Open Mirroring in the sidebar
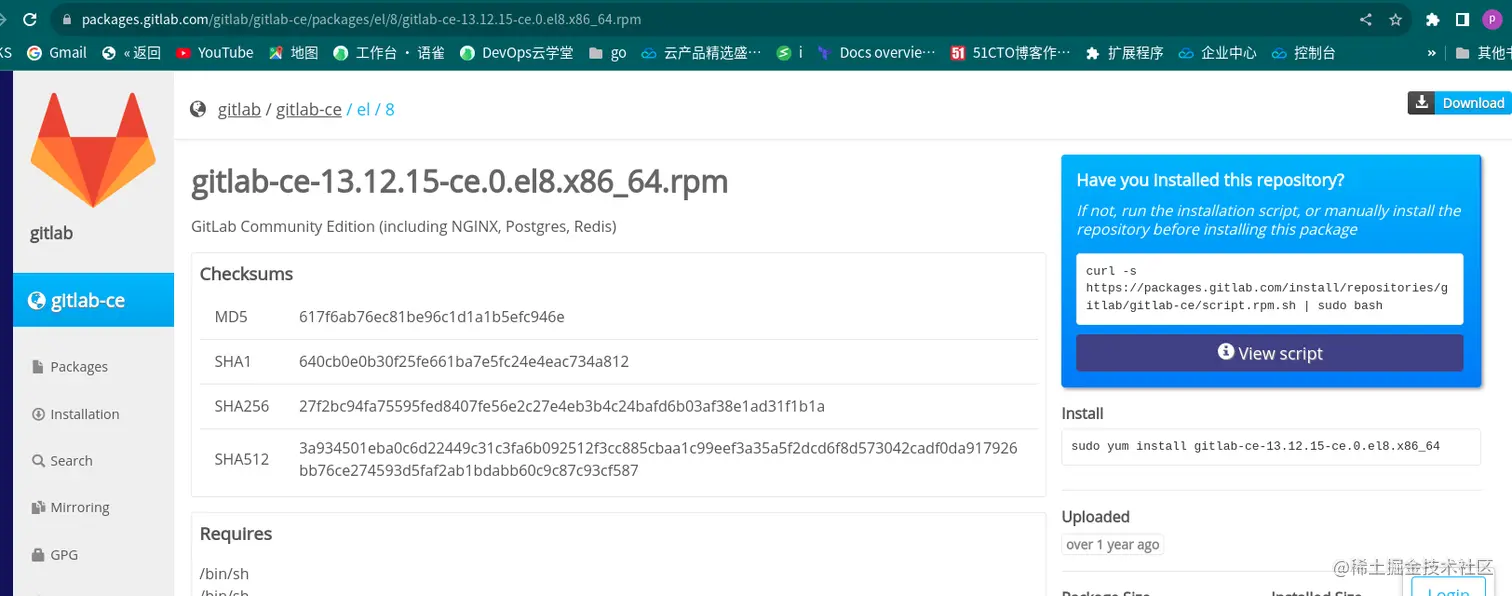 (x=71, y=508)
